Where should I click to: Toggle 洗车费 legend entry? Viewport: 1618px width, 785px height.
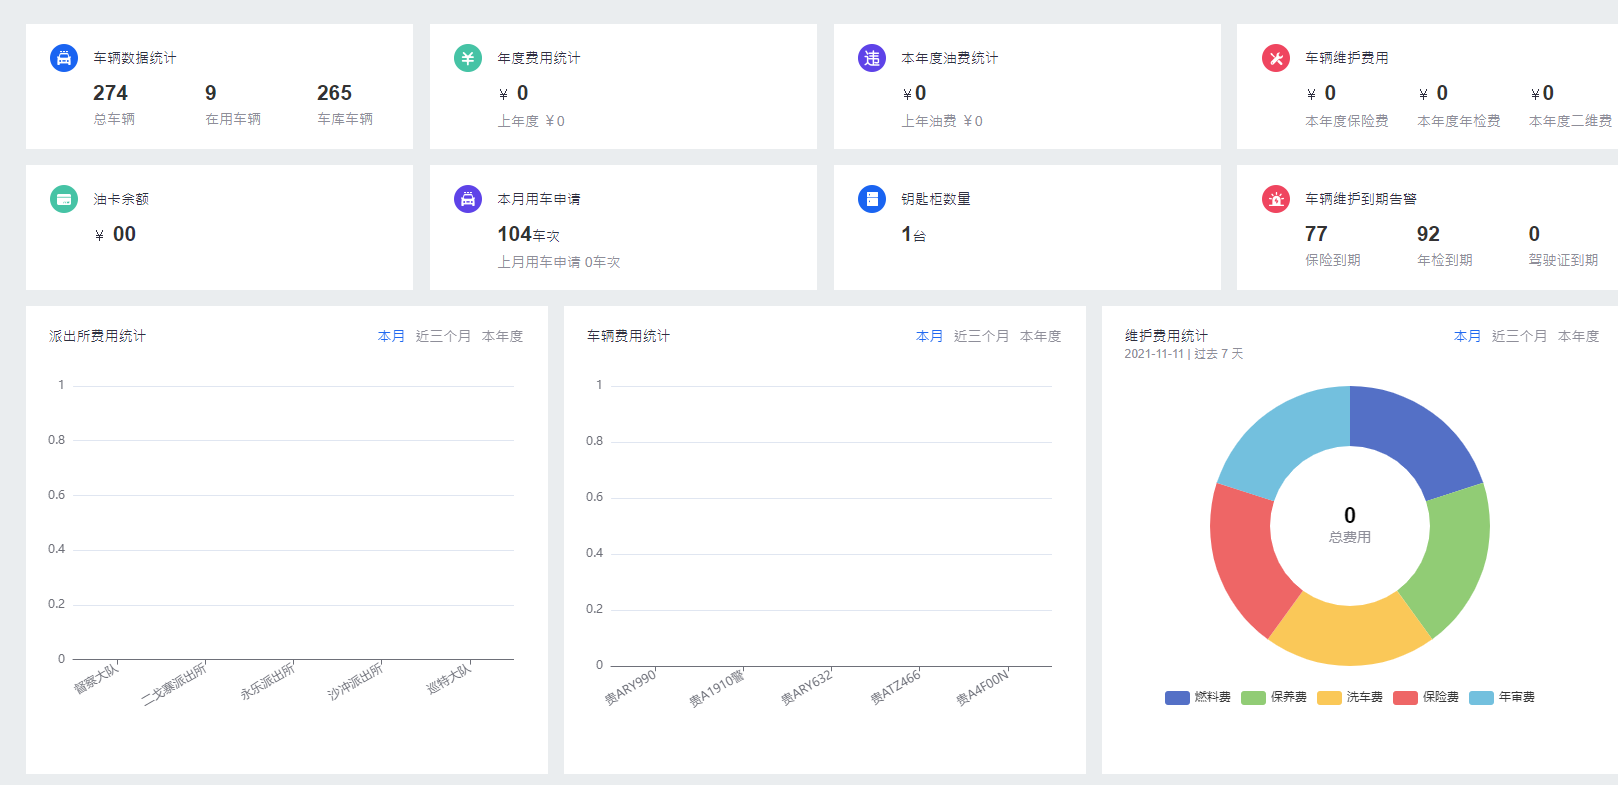pyautogui.click(x=1351, y=697)
